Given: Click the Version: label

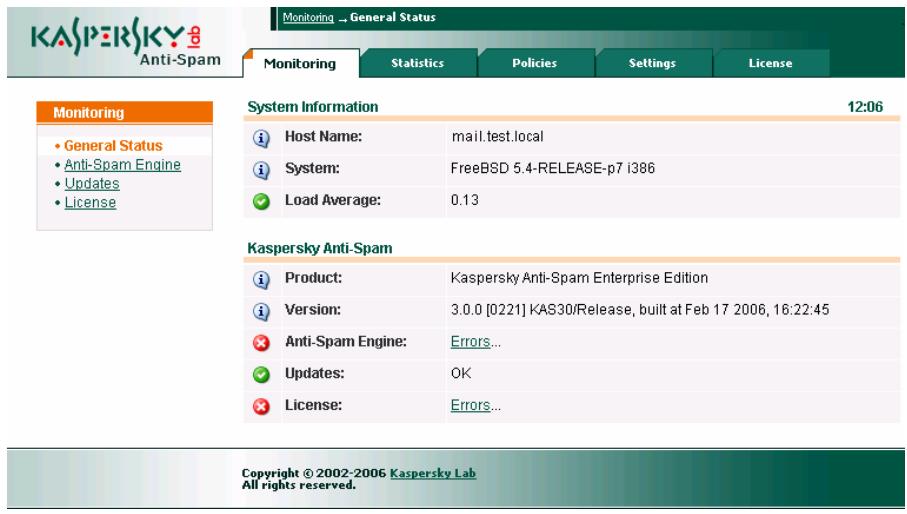Looking at the screenshot, I should pos(313,310).
